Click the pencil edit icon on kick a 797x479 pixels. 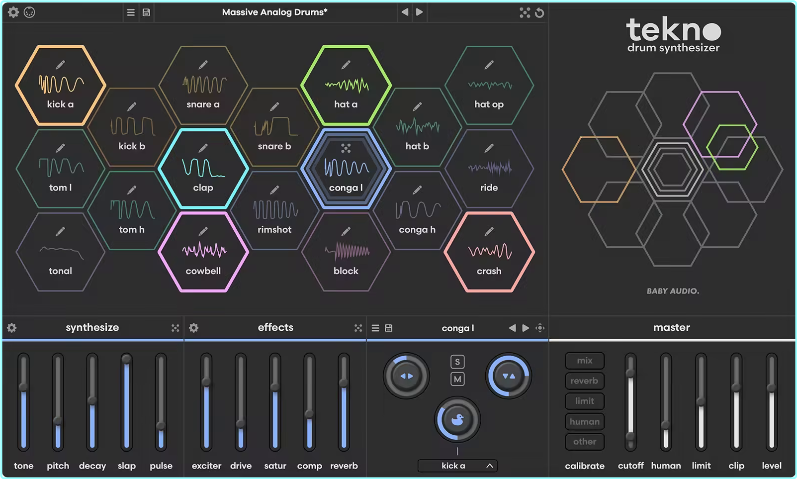pos(60,65)
